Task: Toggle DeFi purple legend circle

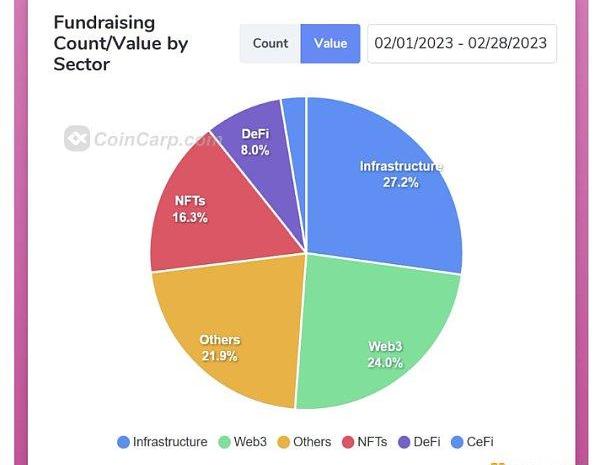Action: click(x=405, y=442)
